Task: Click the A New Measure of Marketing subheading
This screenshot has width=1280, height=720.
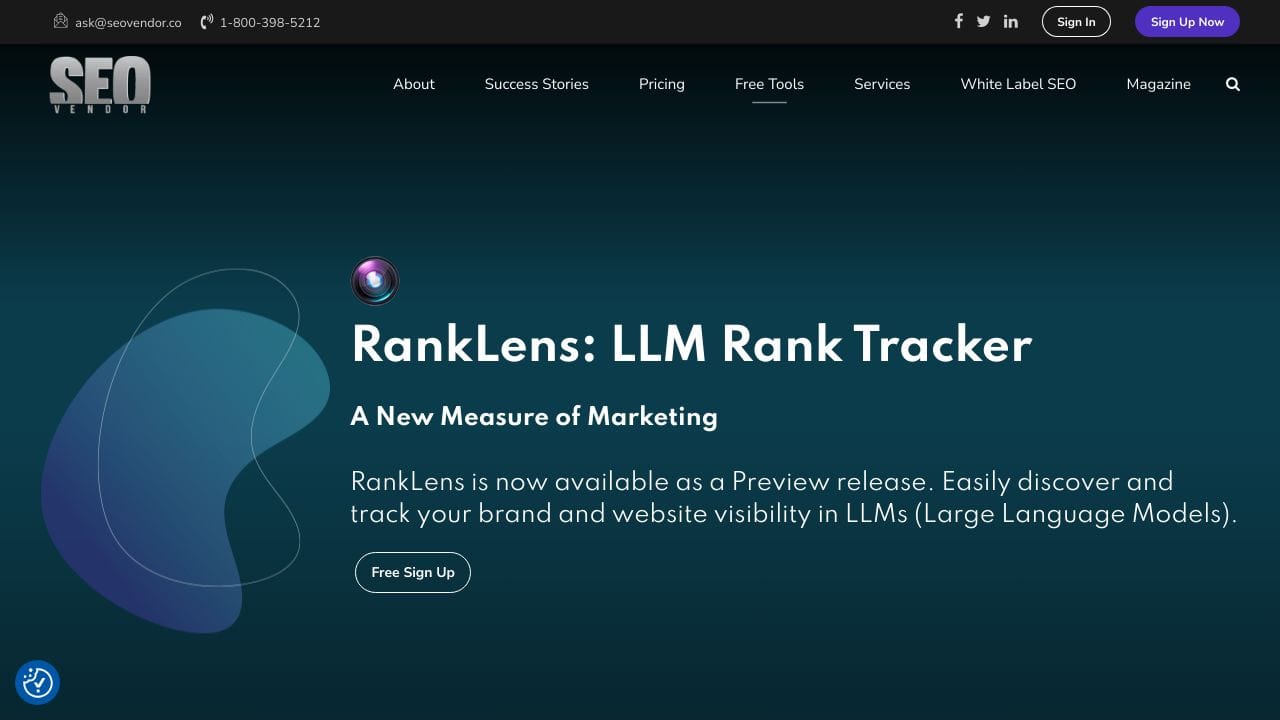Action: (534, 416)
